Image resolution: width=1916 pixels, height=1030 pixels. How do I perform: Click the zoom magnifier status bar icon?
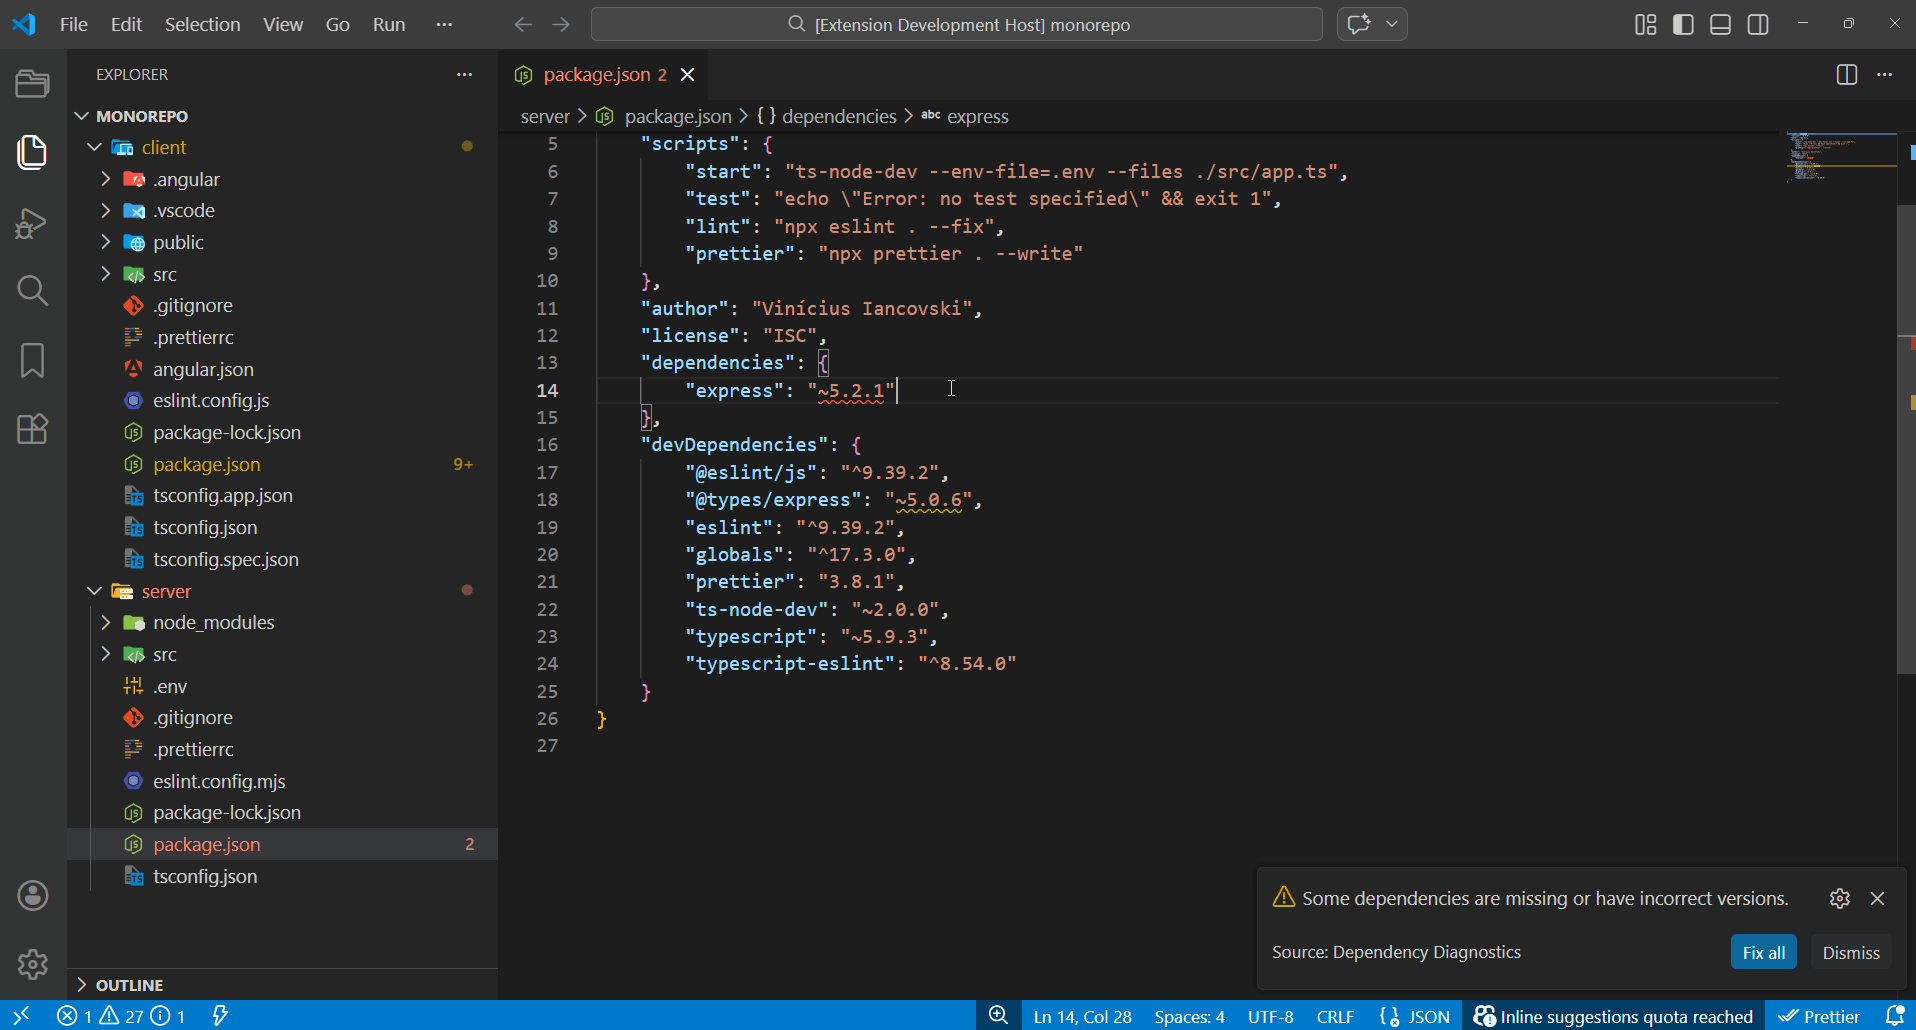(x=998, y=1016)
